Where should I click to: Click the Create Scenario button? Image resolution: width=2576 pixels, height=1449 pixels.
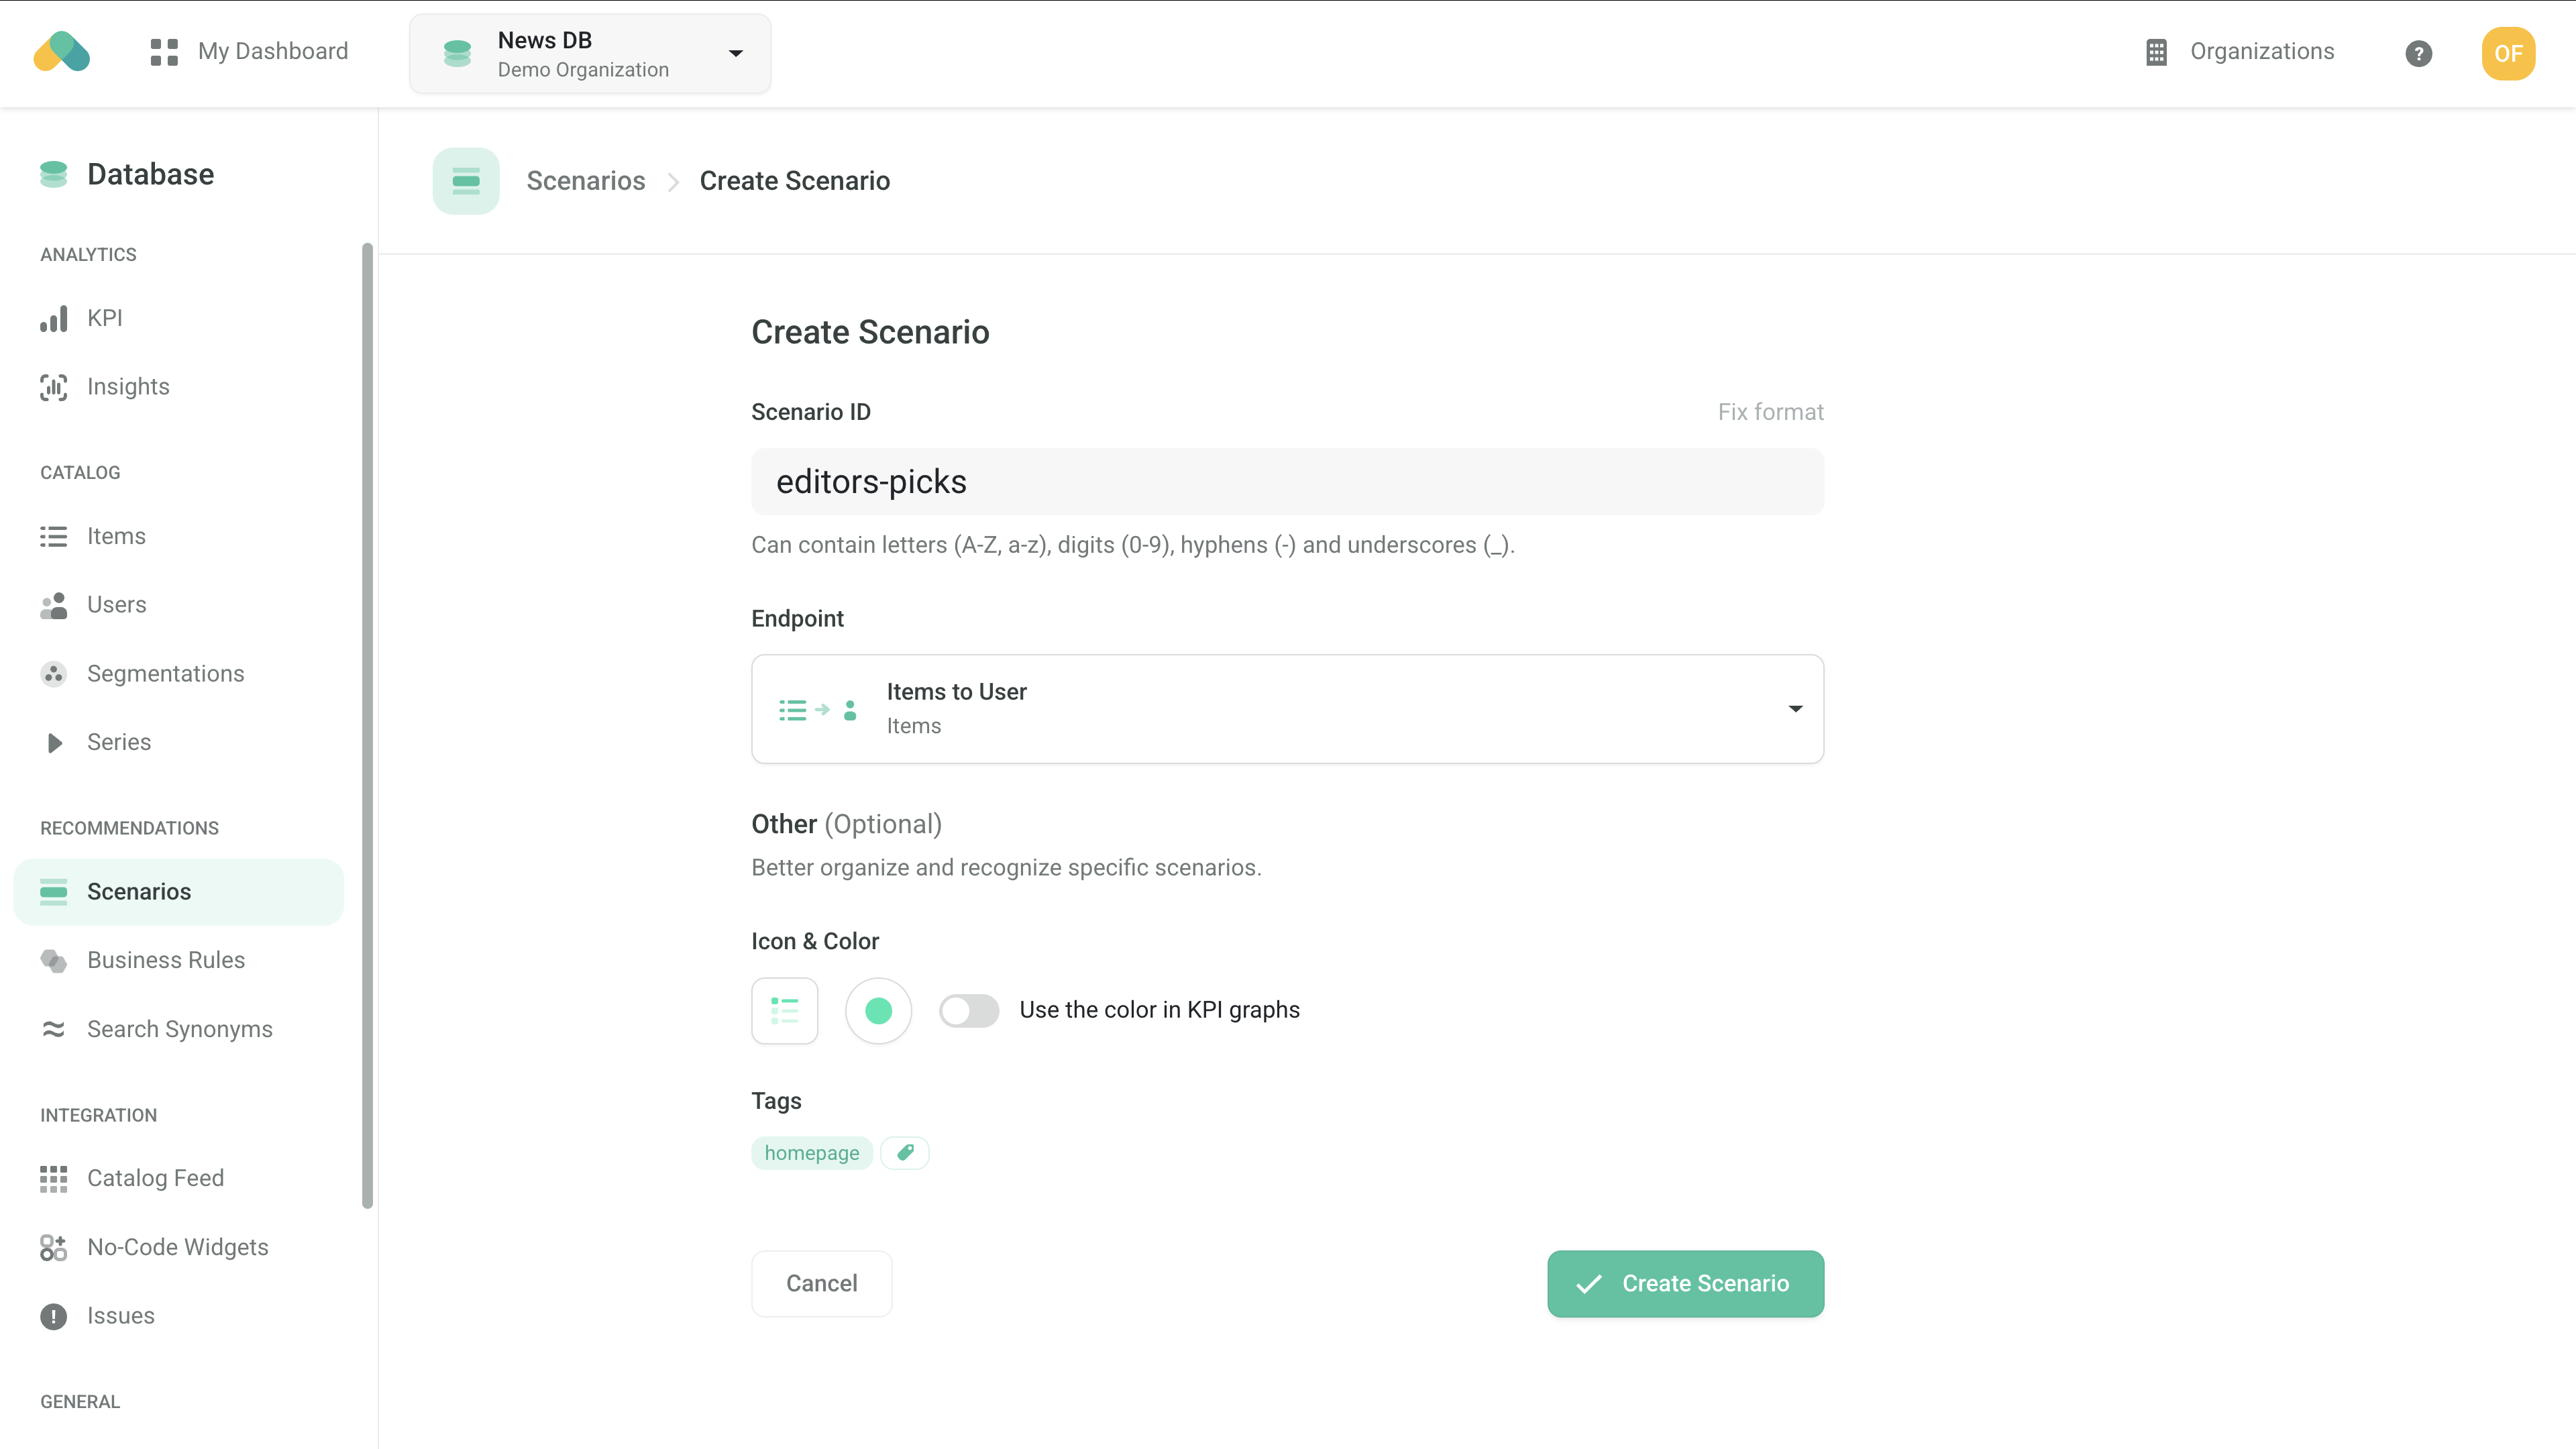point(1686,1284)
